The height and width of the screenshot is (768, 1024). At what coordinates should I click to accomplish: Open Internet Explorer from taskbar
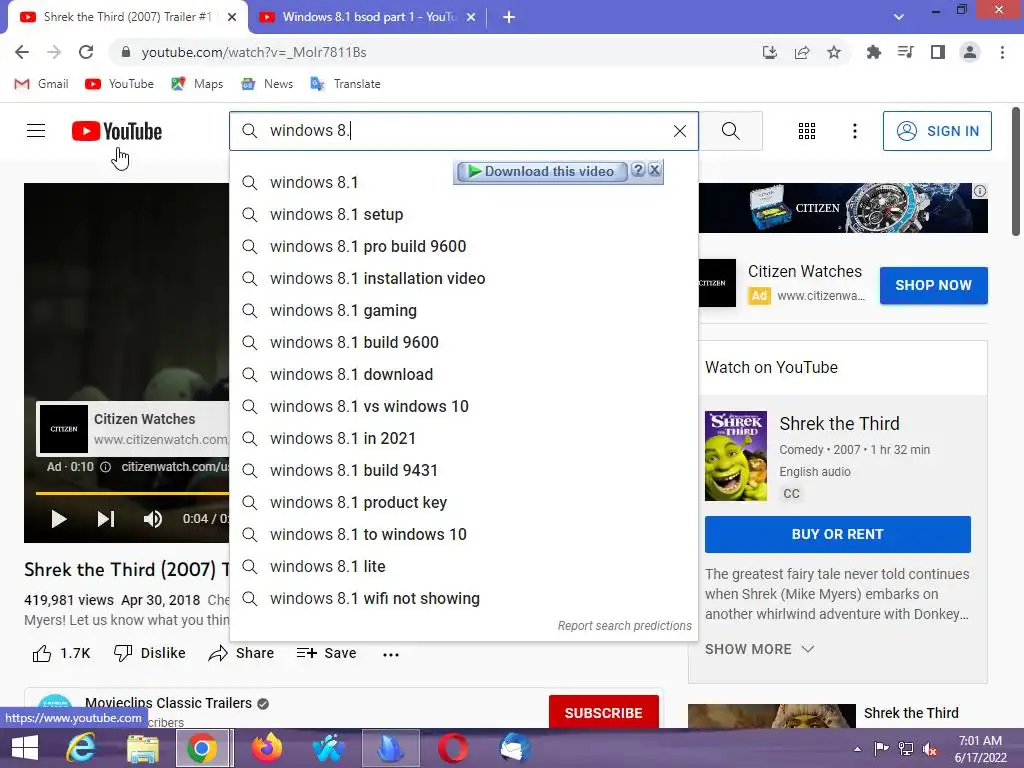(81, 748)
